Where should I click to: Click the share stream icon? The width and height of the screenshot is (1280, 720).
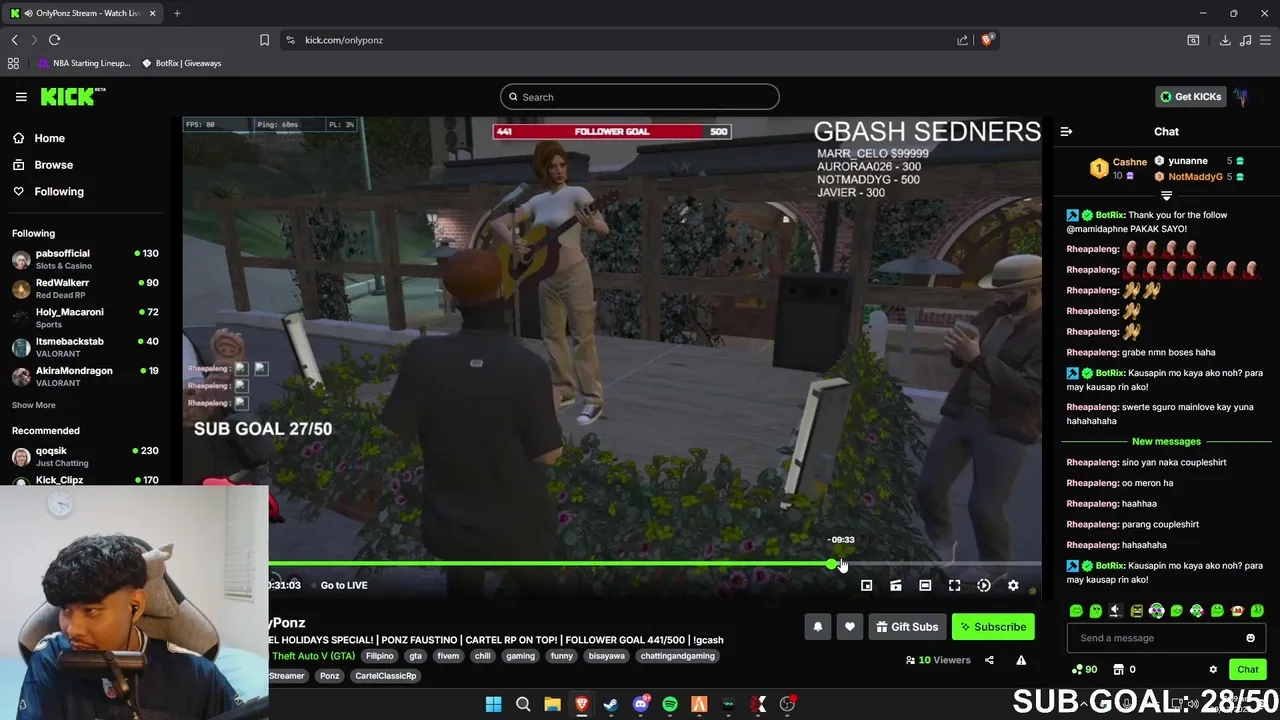pos(989,660)
